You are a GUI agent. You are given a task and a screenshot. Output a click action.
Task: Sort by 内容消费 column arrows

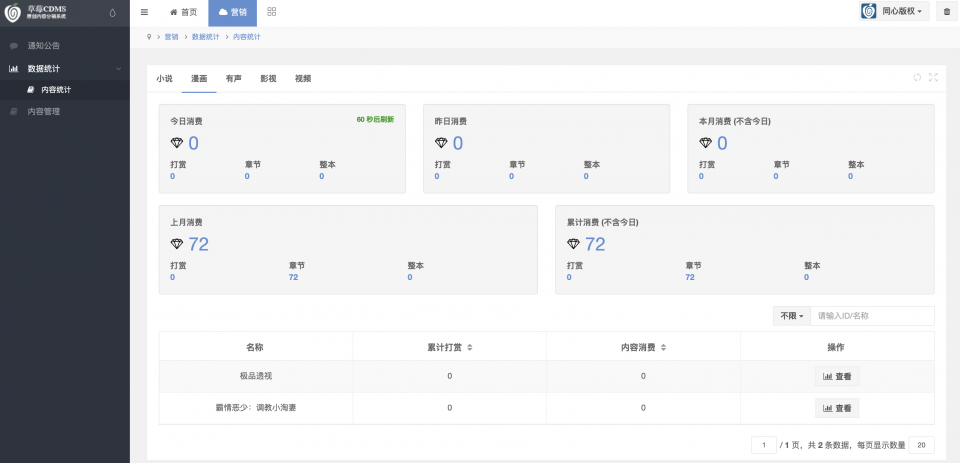pos(663,347)
